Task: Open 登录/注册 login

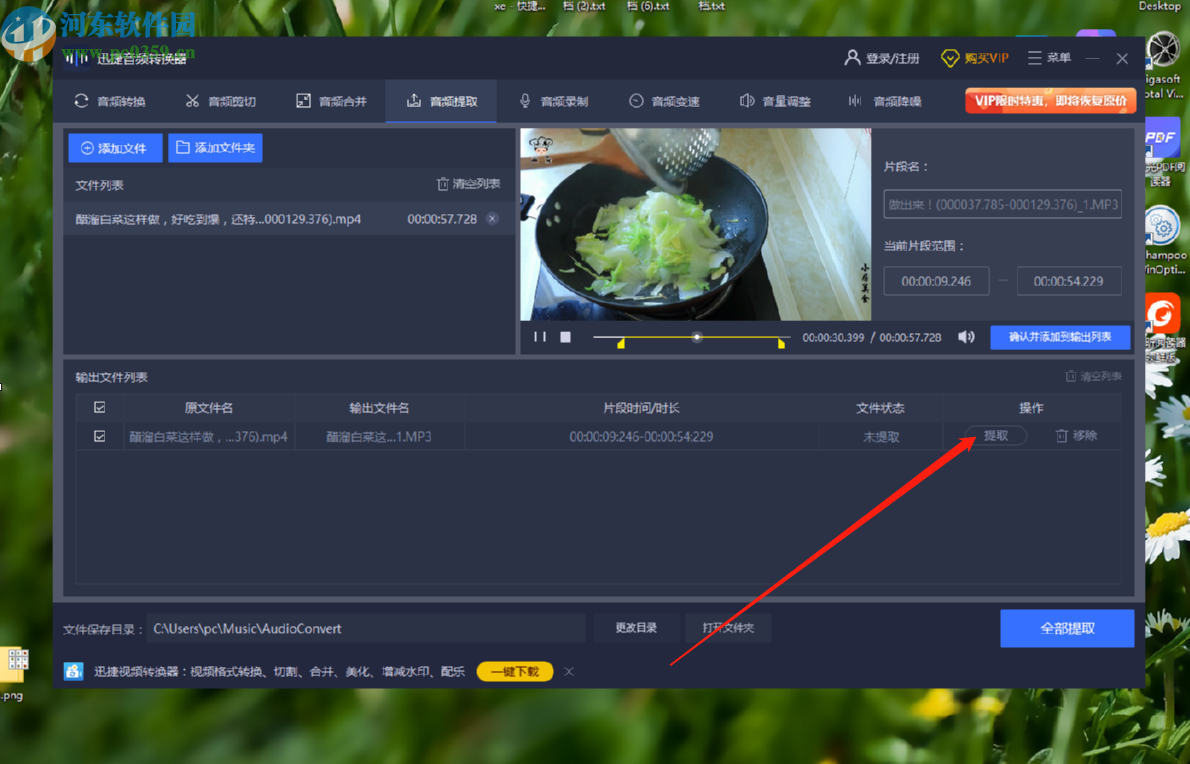Action: coord(882,58)
